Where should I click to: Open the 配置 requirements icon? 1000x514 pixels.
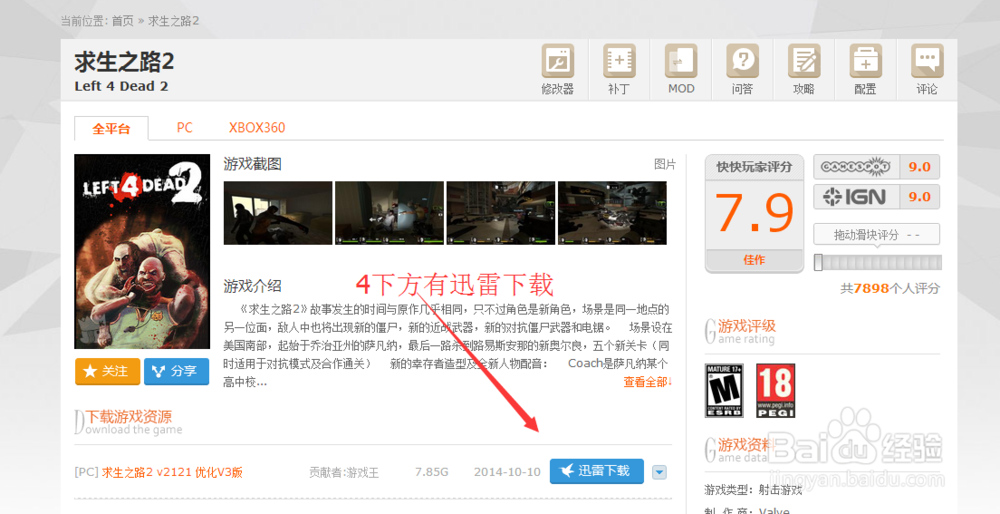[865, 69]
